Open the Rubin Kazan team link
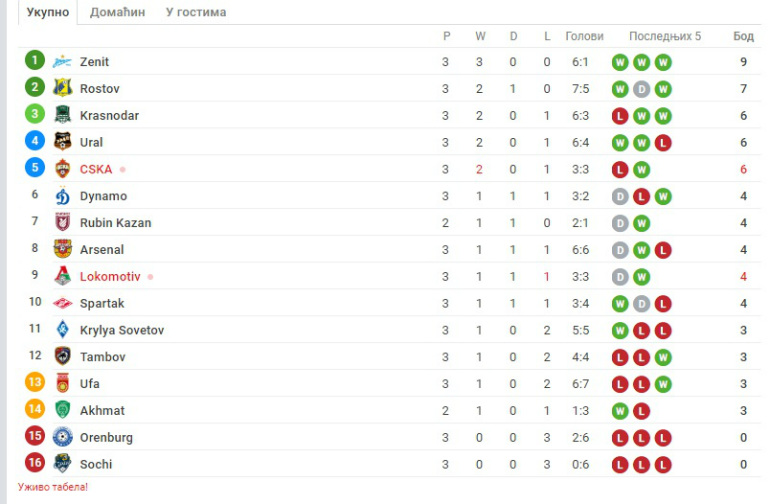The width and height of the screenshot is (770, 504). [x=115, y=223]
